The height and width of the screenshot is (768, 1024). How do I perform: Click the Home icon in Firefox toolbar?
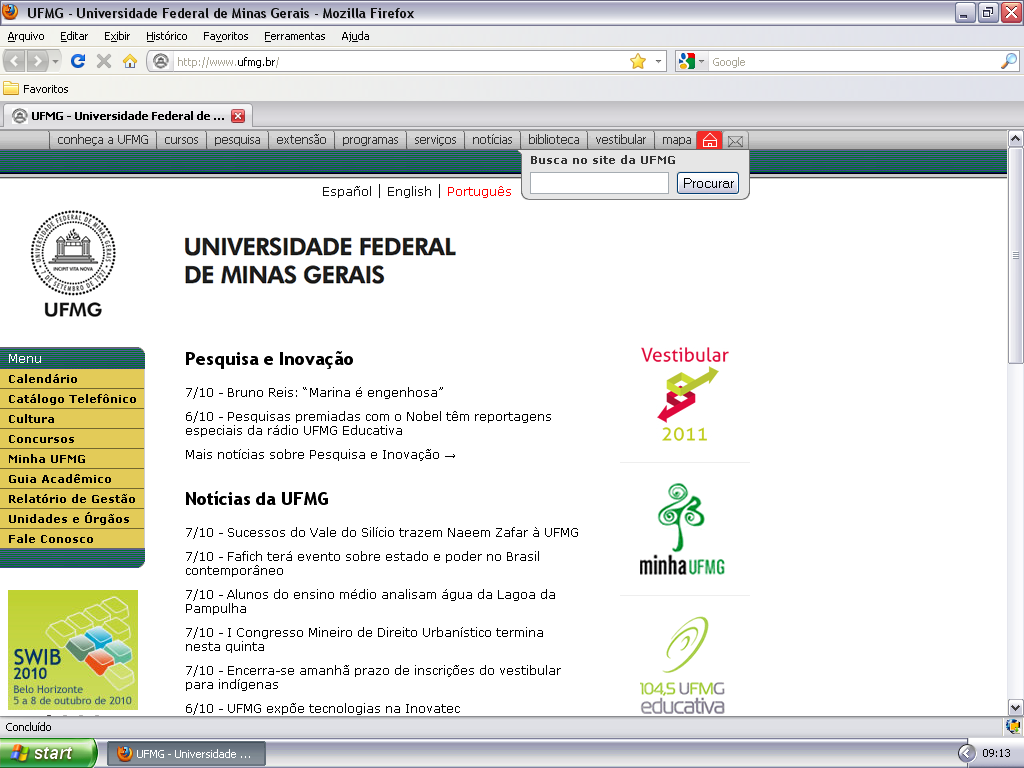(129, 61)
